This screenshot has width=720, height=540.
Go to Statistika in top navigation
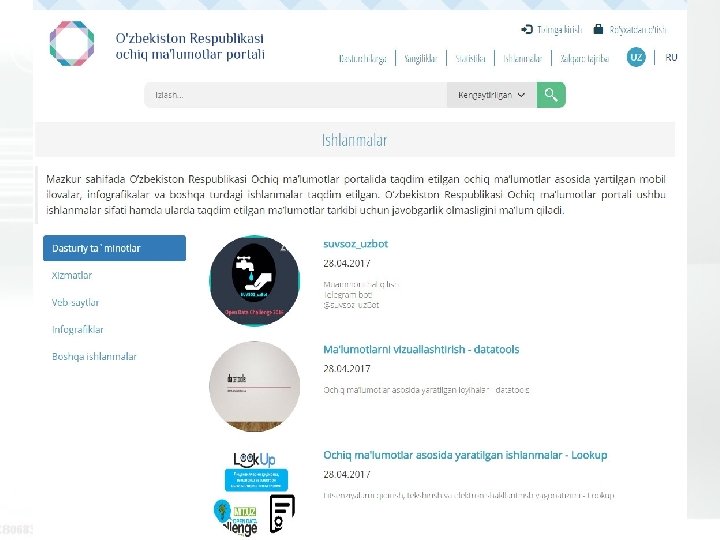pyautogui.click(x=470, y=58)
